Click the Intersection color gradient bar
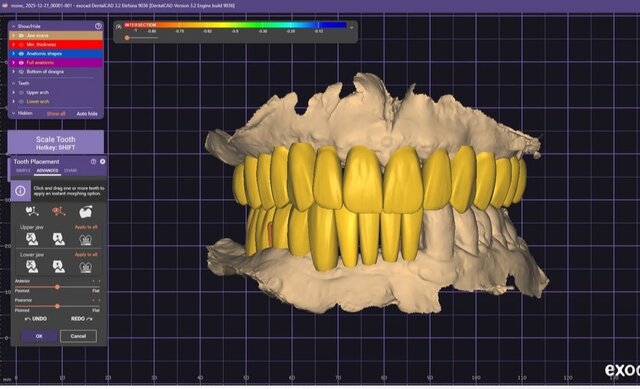The width and height of the screenshot is (640, 389). point(235,25)
